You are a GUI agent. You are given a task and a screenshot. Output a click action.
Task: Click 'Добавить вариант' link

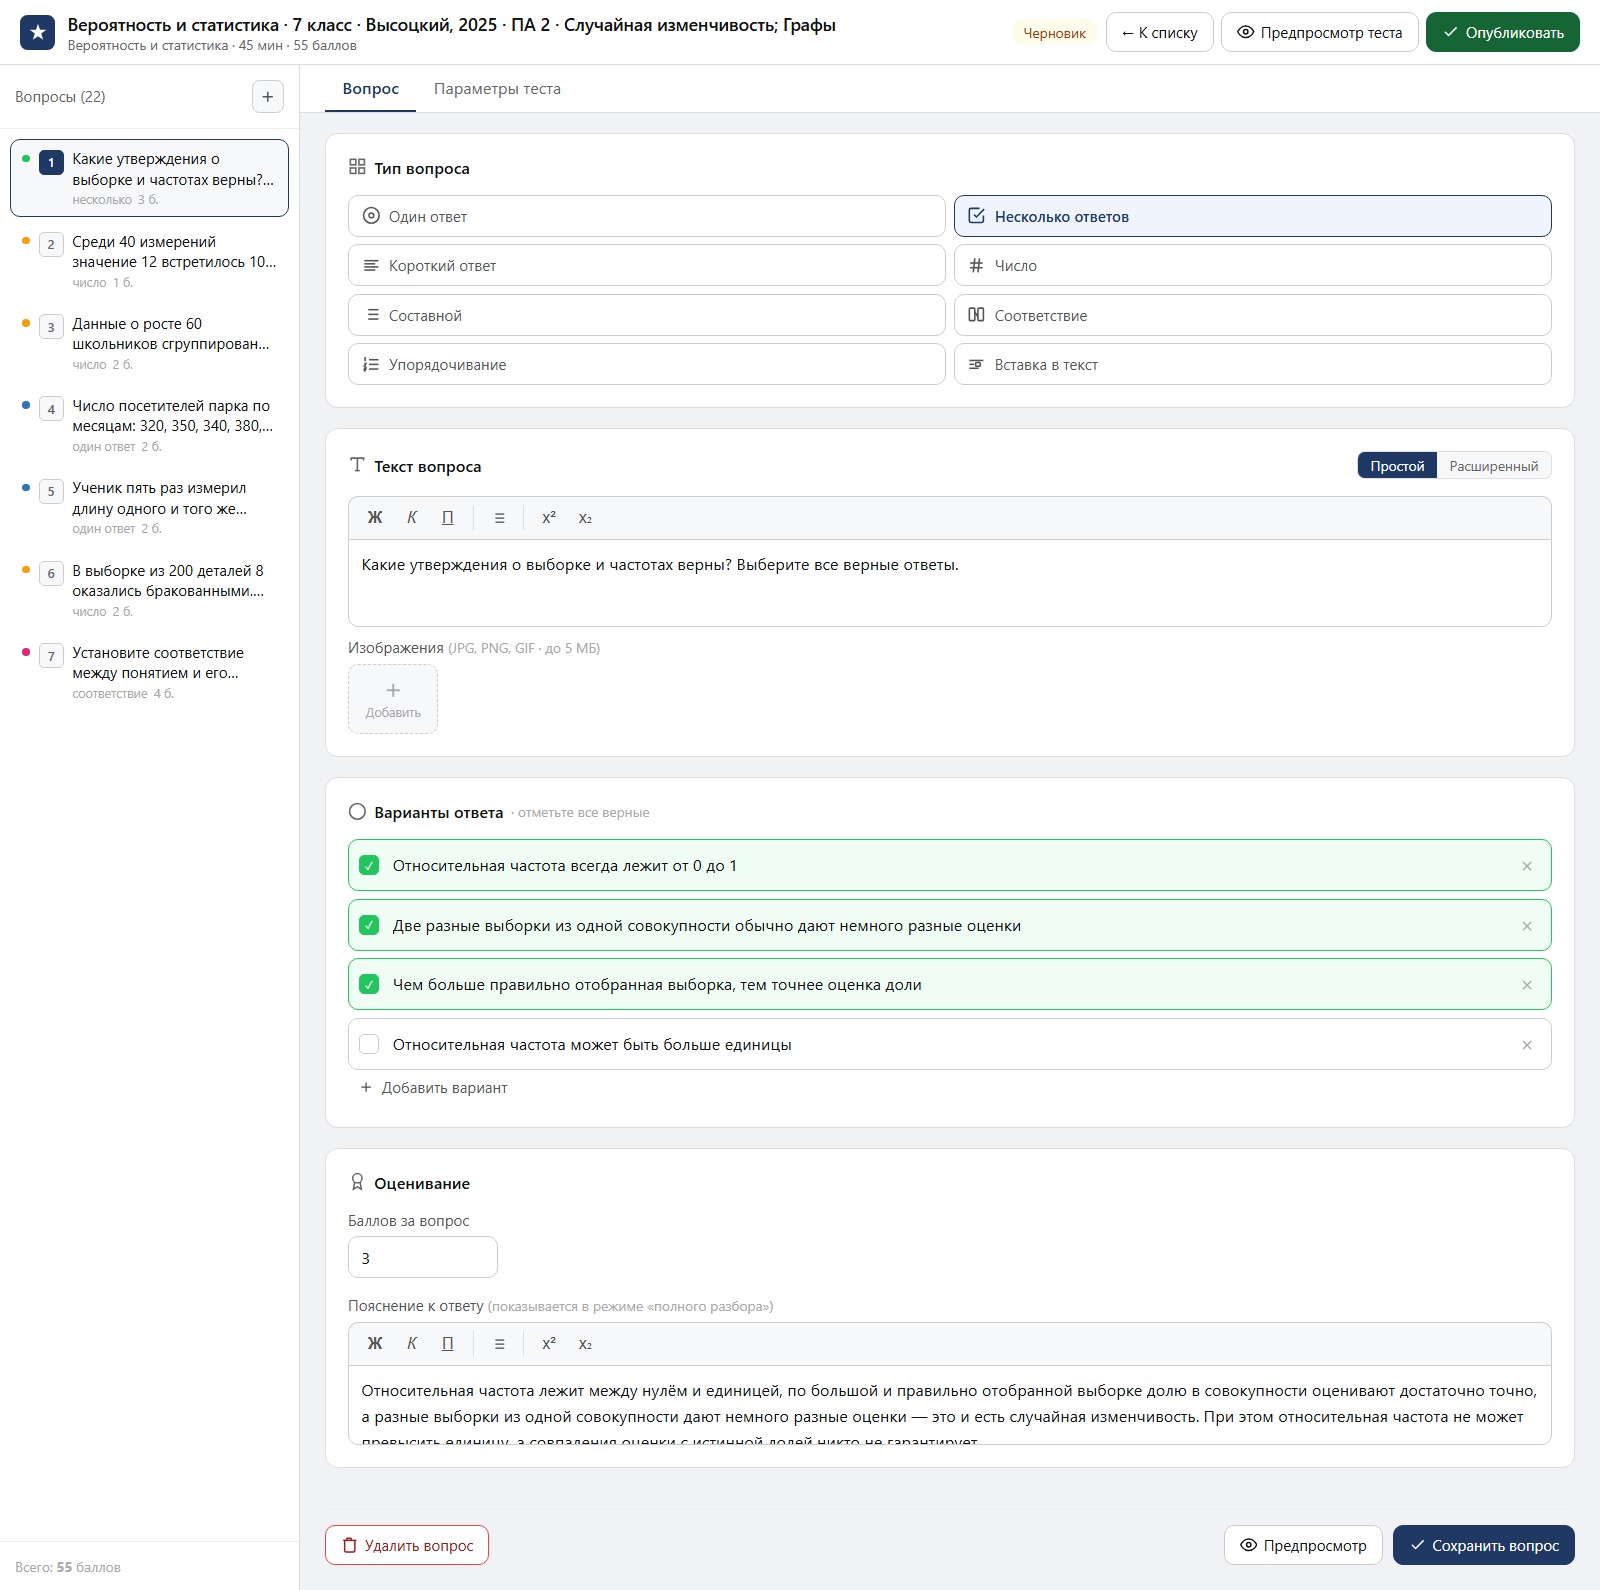(x=434, y=1088)
